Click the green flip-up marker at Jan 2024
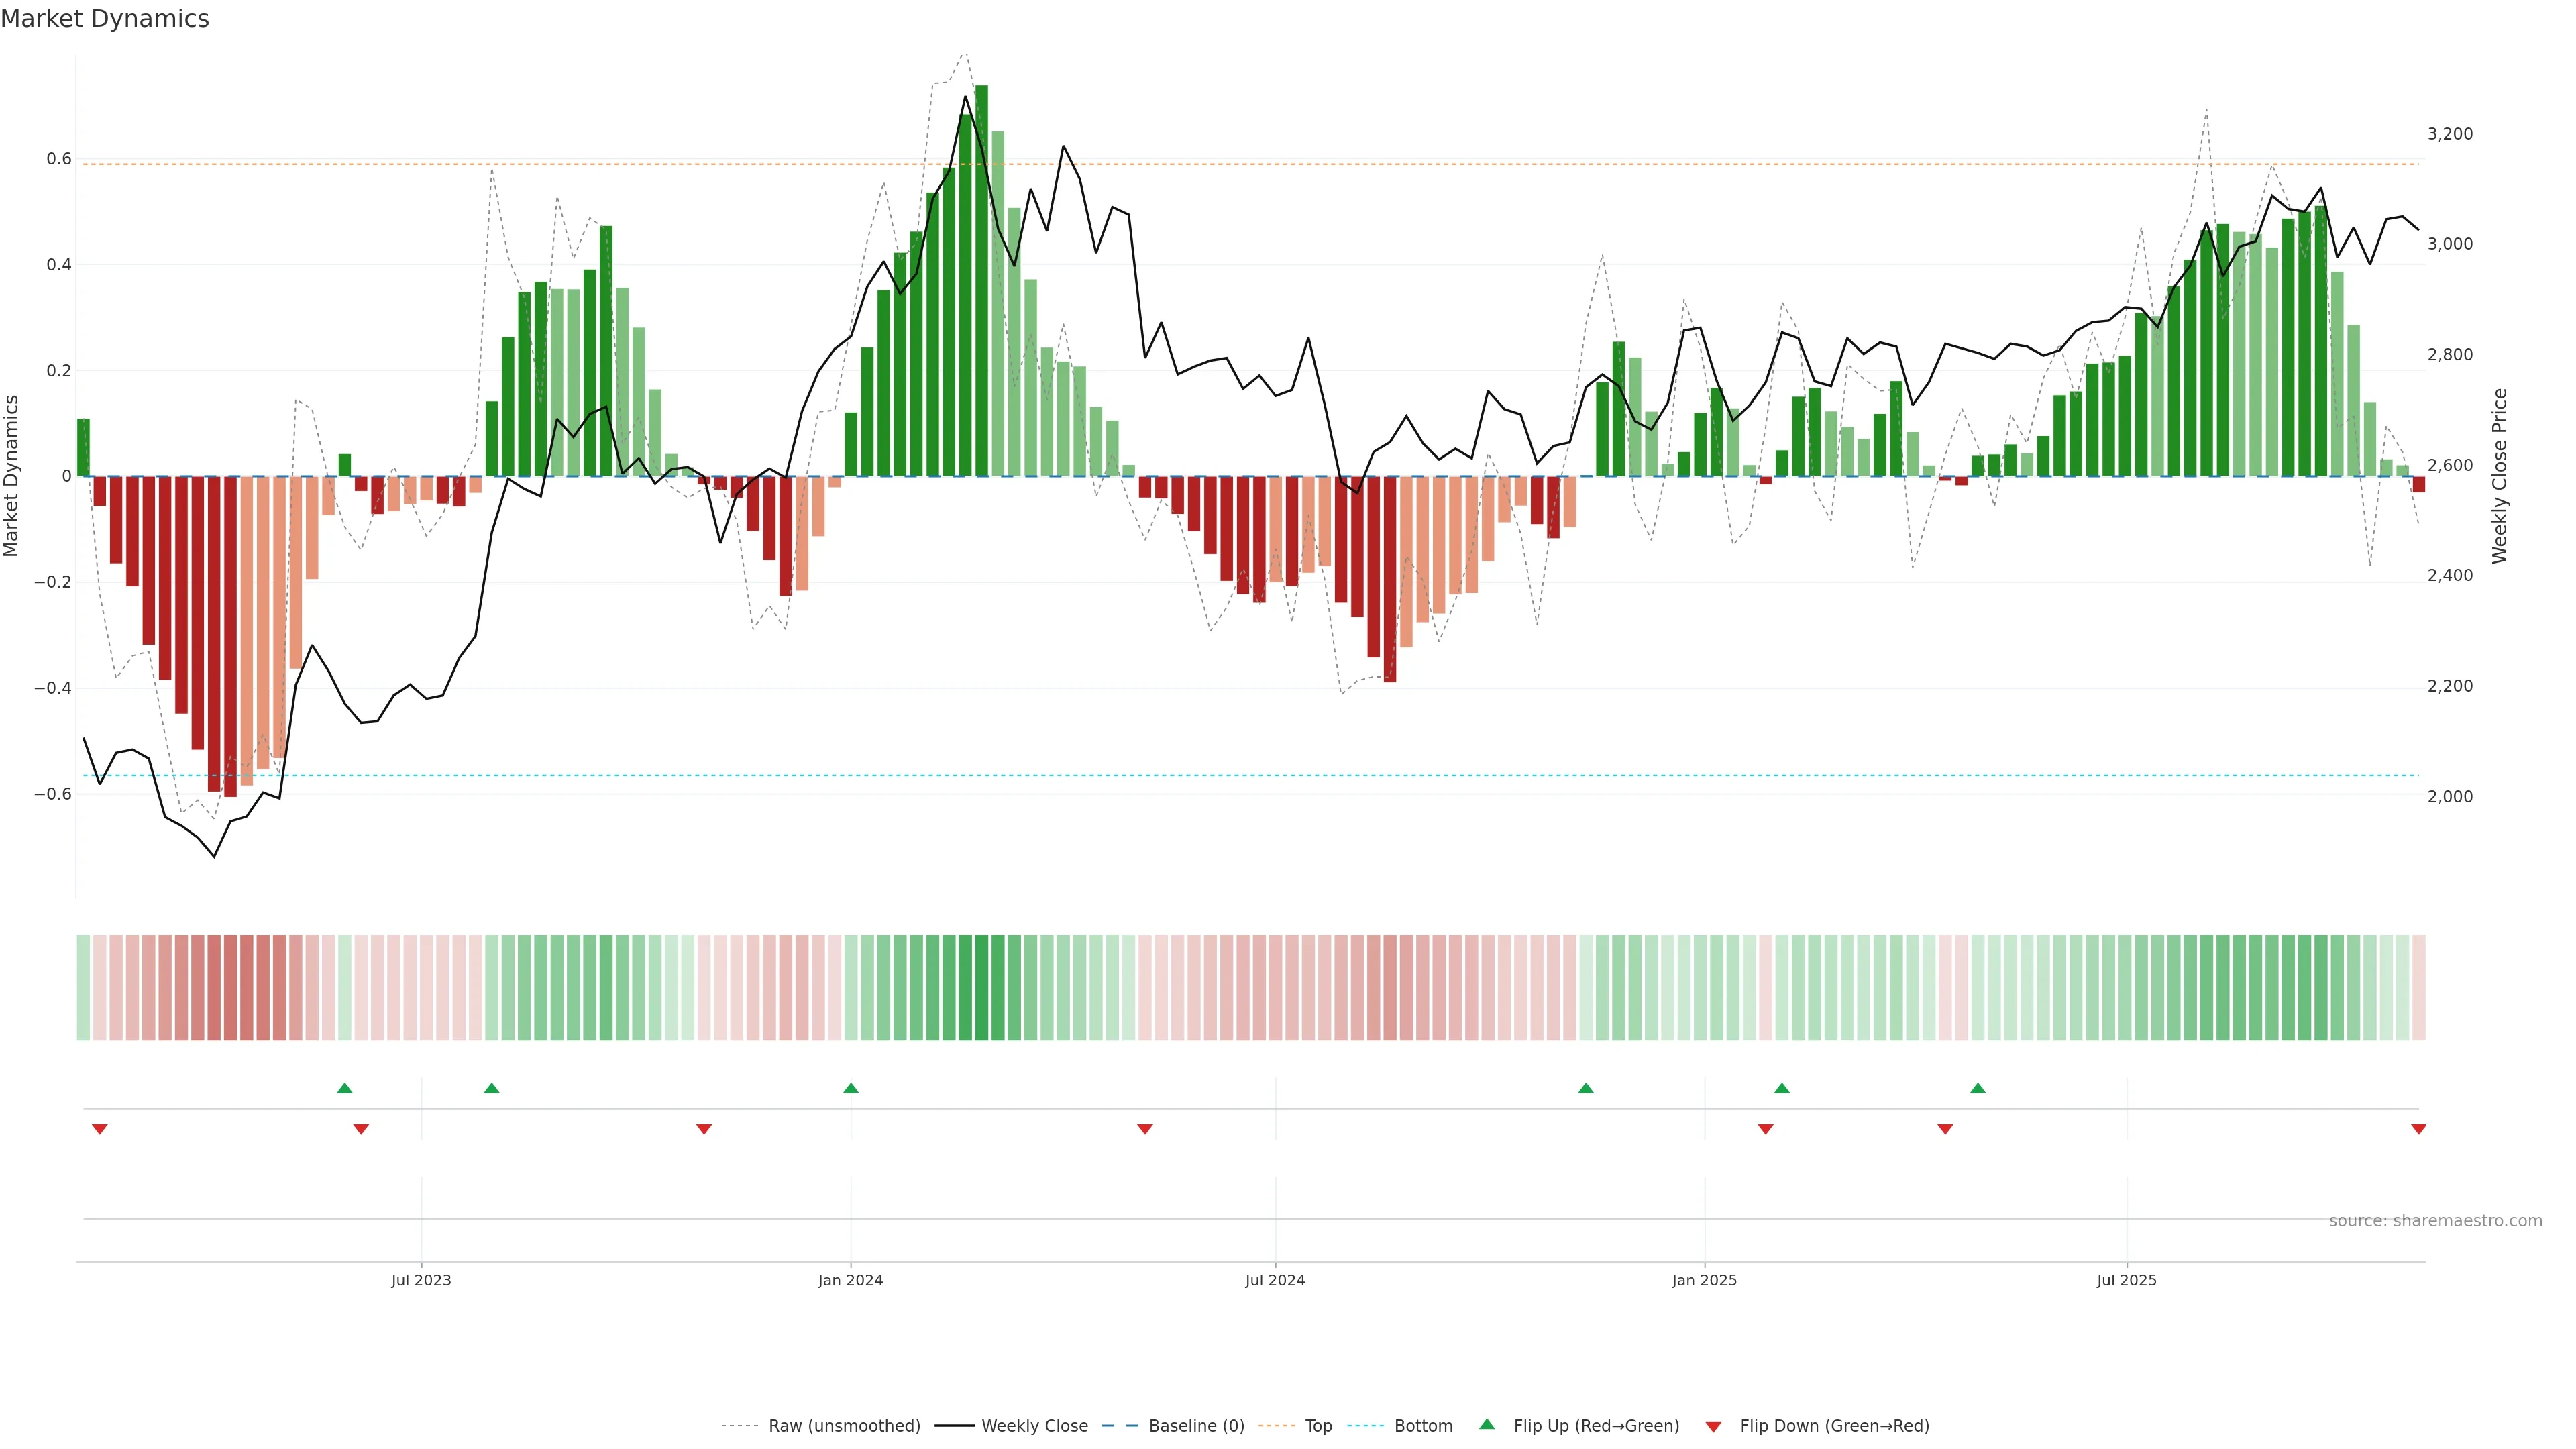Screen dimensions: 2576x1449 tap(851, 1088)
